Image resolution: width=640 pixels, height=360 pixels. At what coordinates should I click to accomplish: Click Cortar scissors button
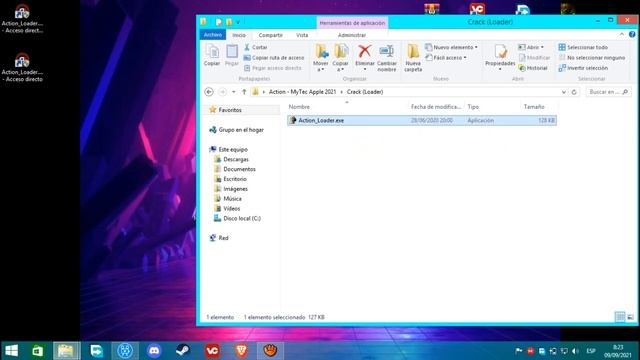pos(256,47)
